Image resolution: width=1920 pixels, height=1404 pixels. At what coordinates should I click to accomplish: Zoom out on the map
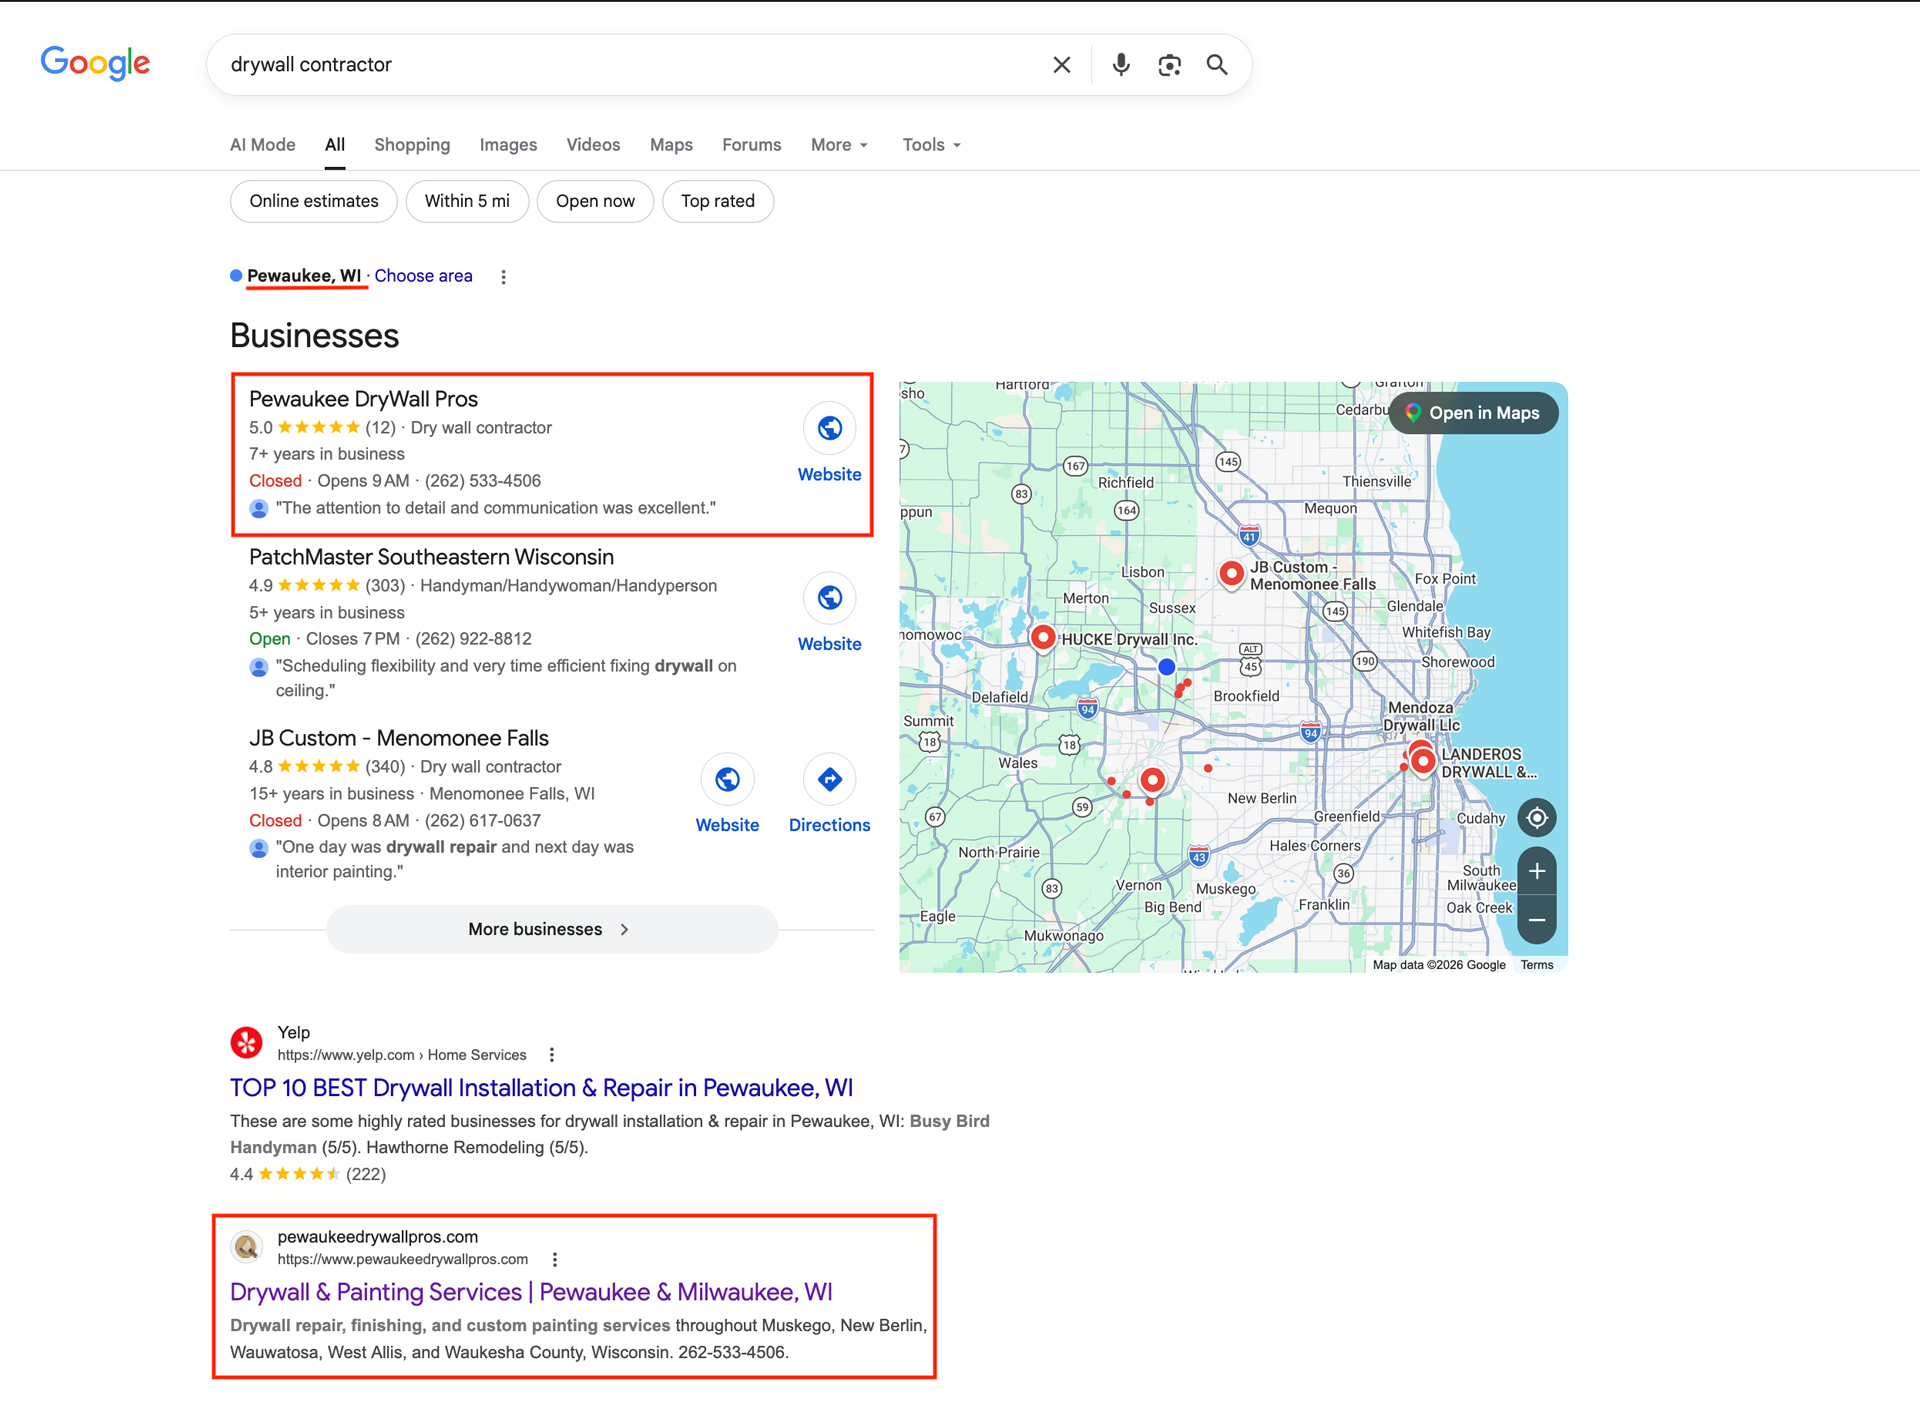(x=1537, y=920)
